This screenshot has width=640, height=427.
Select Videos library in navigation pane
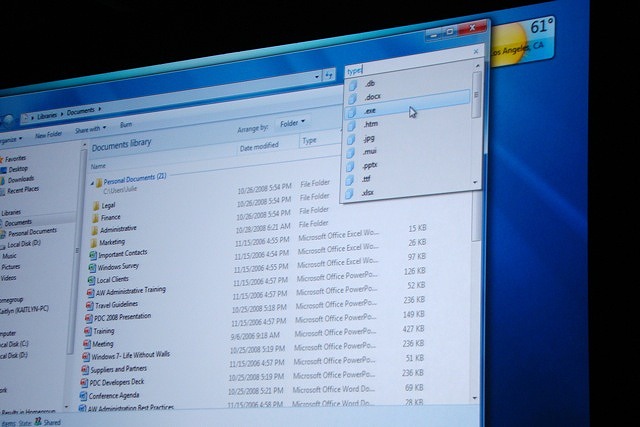8,278
